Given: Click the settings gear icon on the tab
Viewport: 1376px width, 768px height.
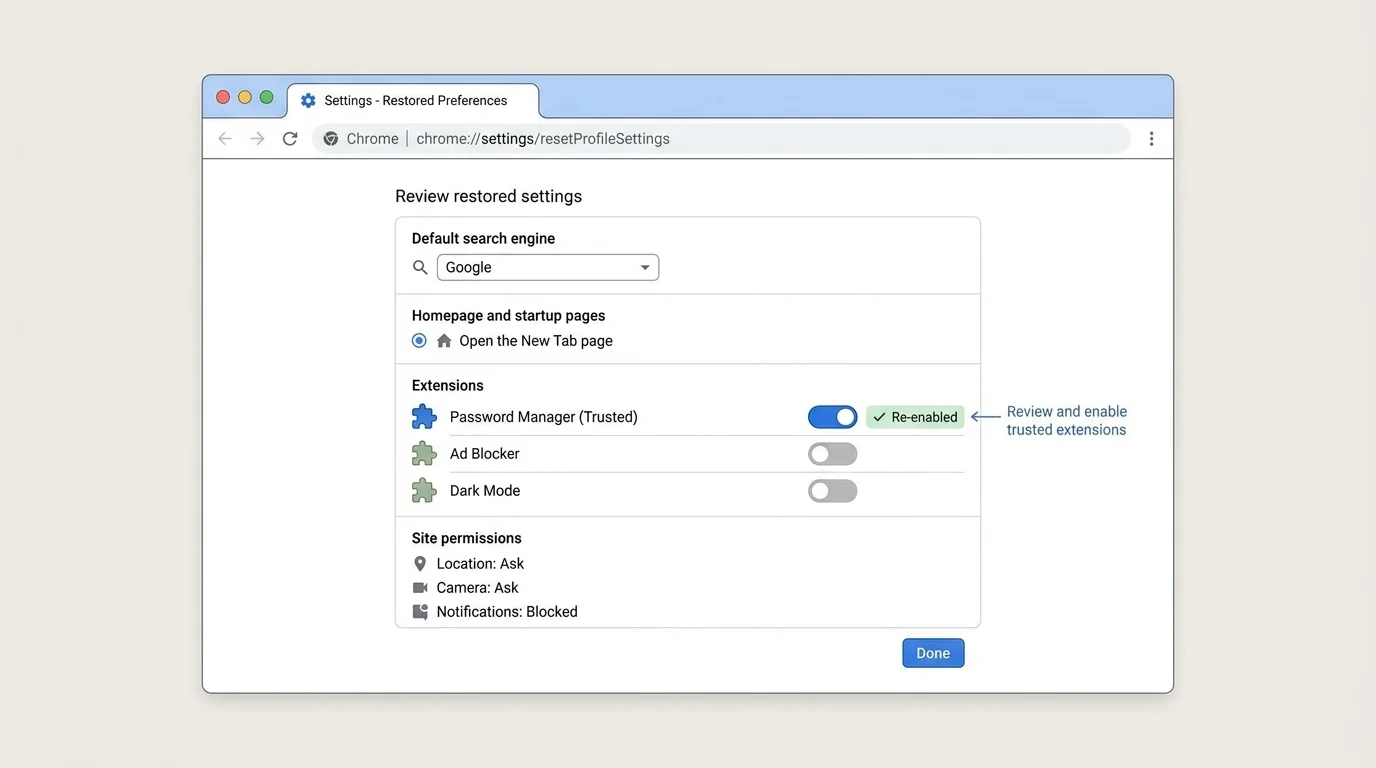Looking at the screenshot, I should [308, 101].
